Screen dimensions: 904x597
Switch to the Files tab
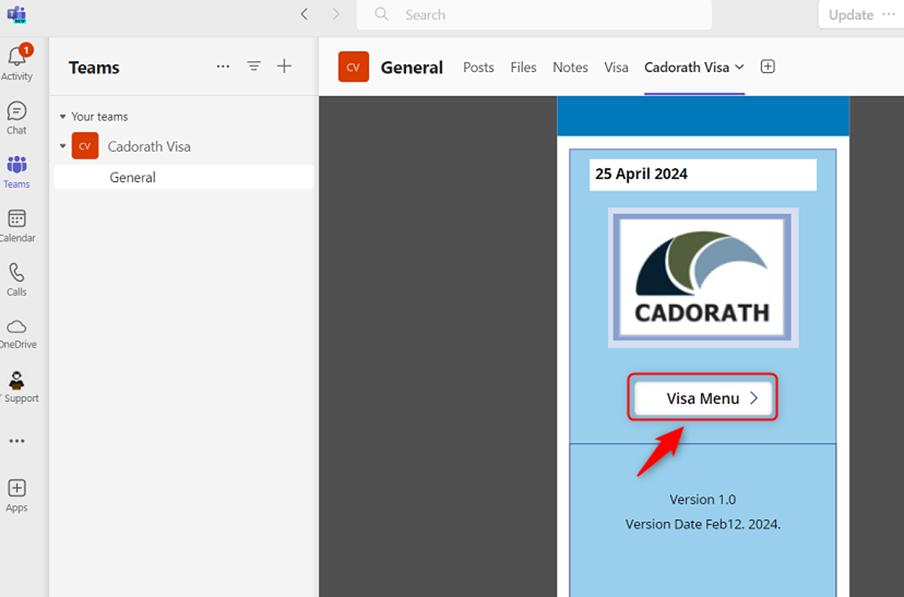[x=523, y=67]
